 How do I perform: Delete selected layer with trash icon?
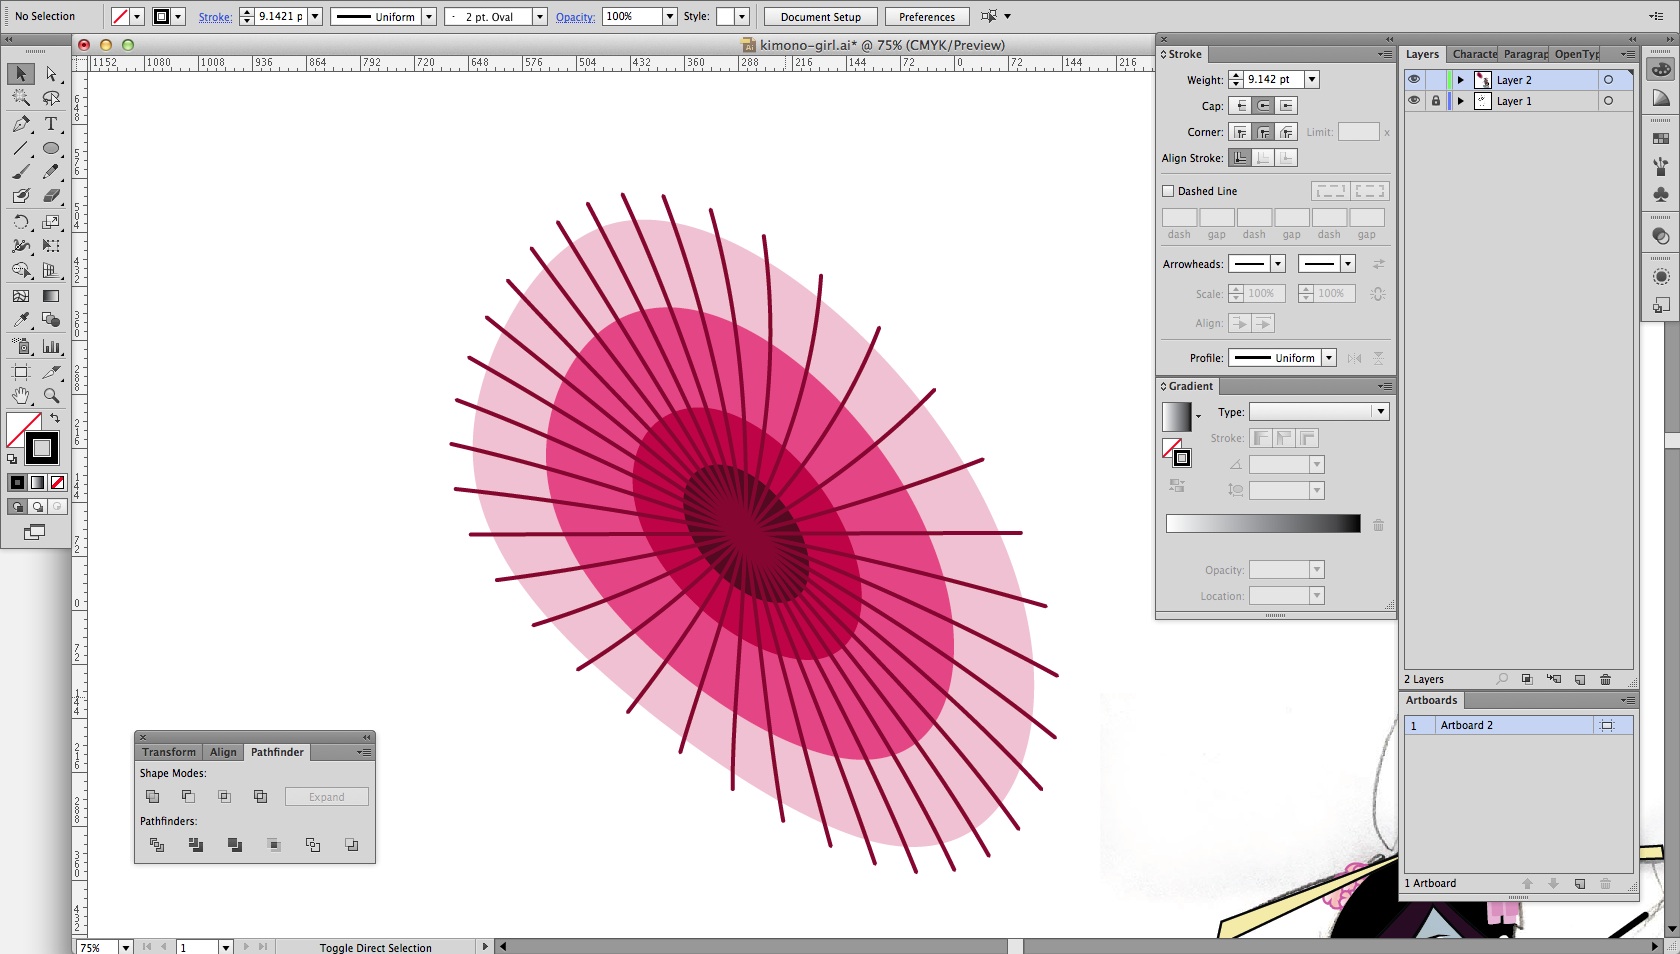[x=1605, y=679]
